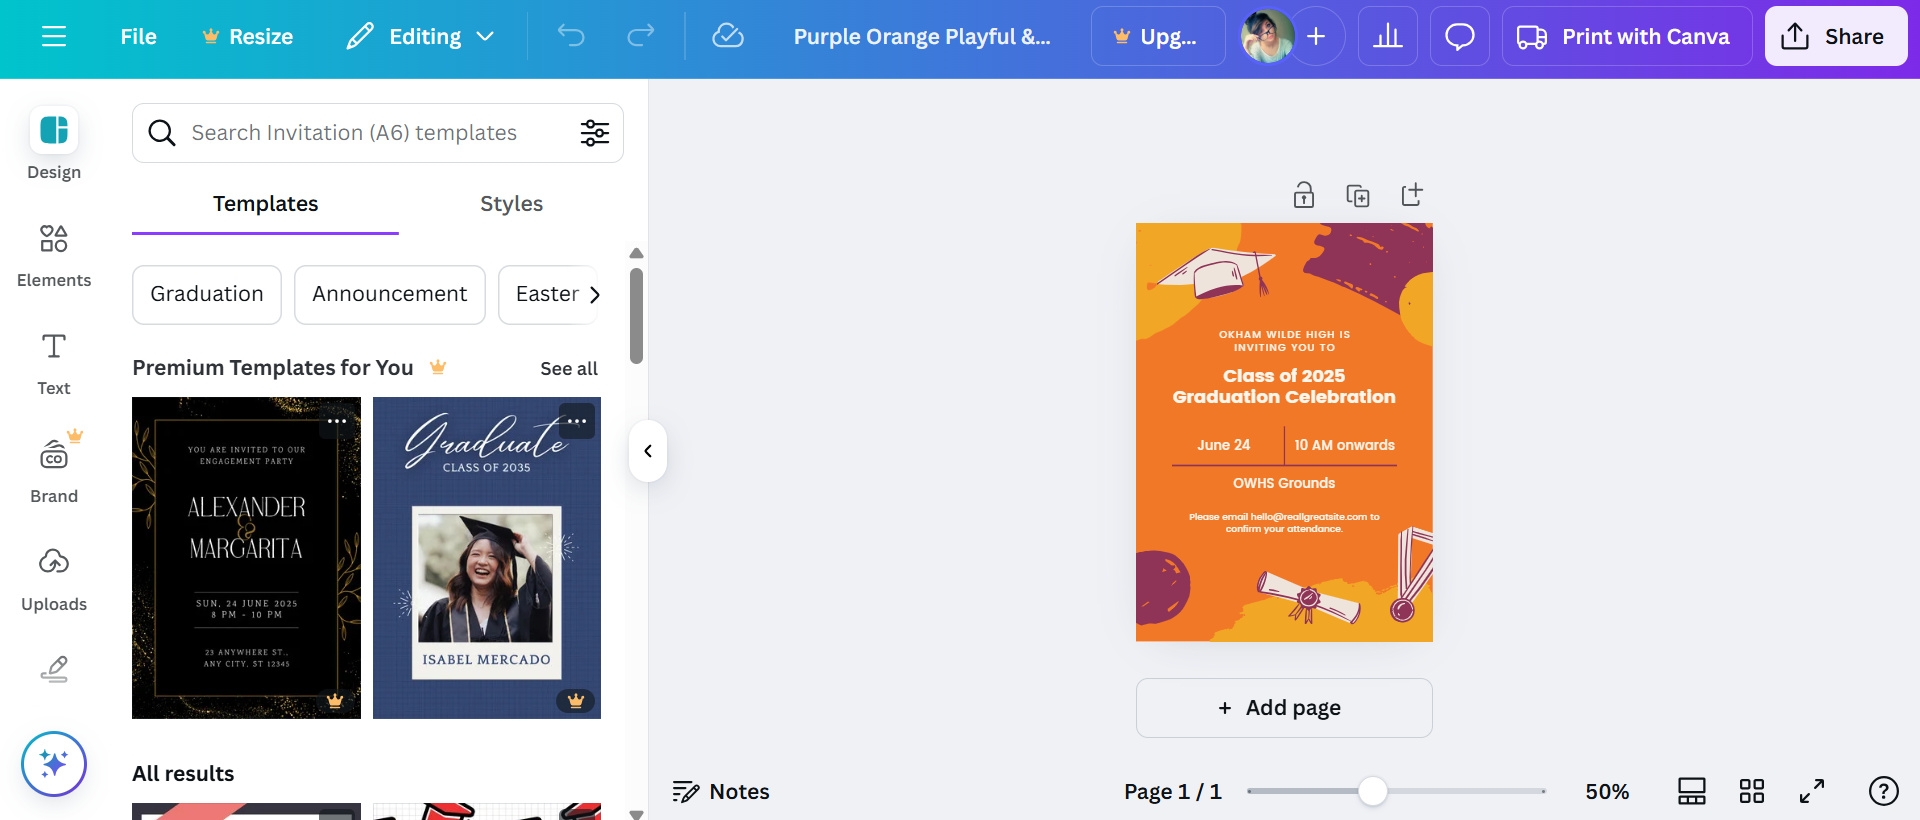1920x820 pixels.
Task: Open the search filters icon
Action: click(x=595, y=133)
